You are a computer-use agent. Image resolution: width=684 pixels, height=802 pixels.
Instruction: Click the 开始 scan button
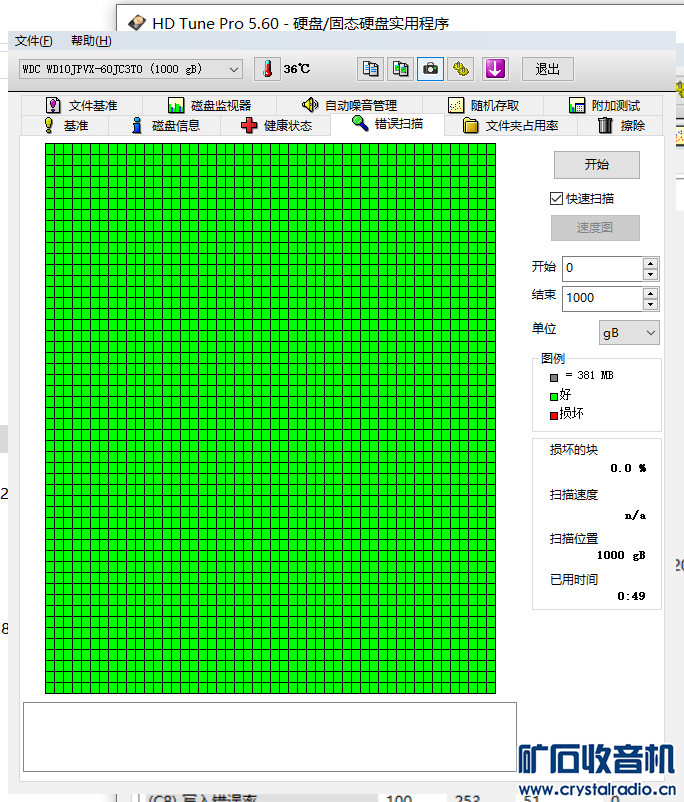coord(597,165)
